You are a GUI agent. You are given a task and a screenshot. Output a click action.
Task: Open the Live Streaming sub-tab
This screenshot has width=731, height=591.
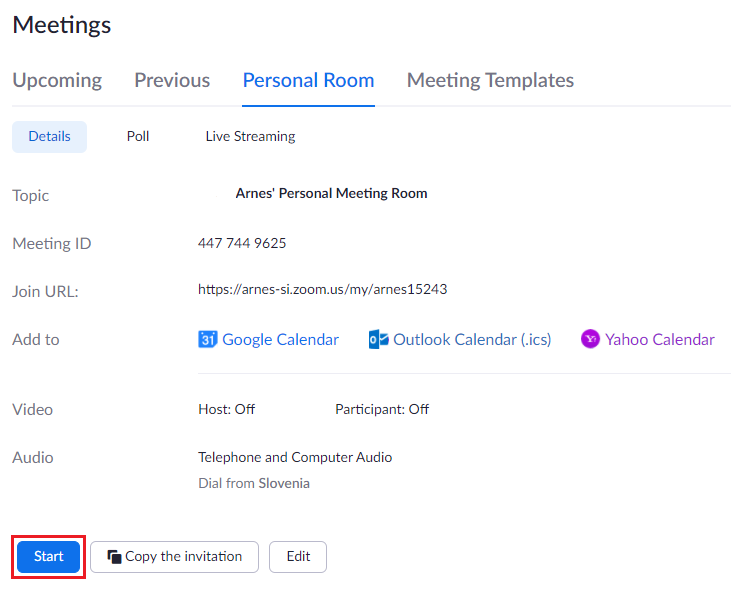pyautogui.click(x=250, y=137)
